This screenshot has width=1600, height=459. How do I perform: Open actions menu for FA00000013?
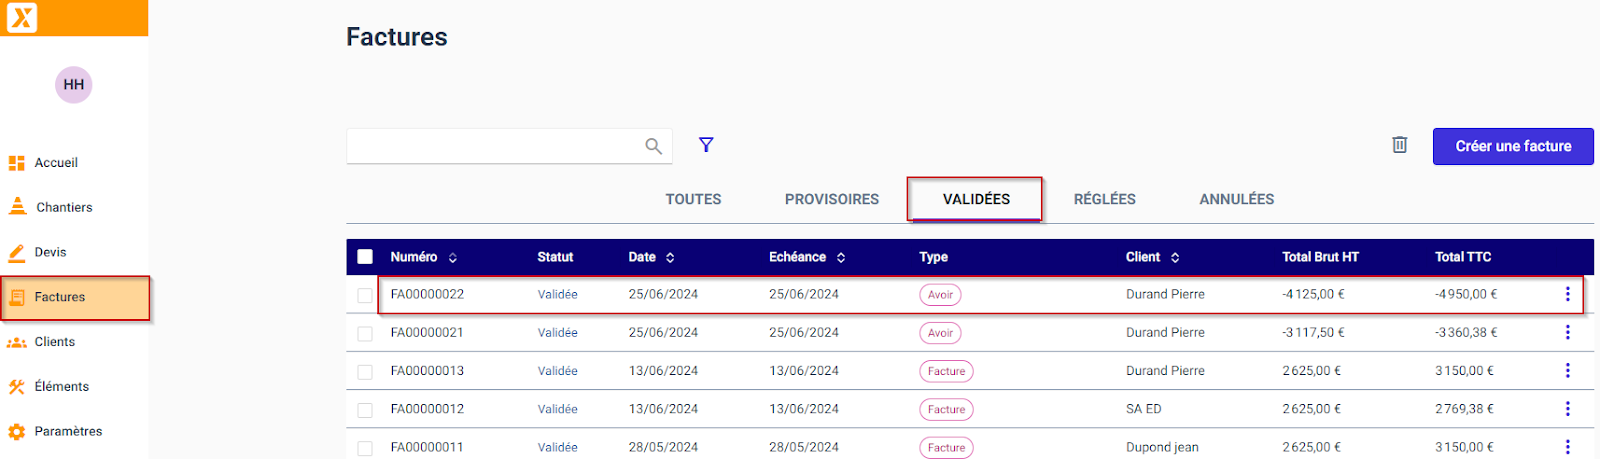pos(1567,370)
